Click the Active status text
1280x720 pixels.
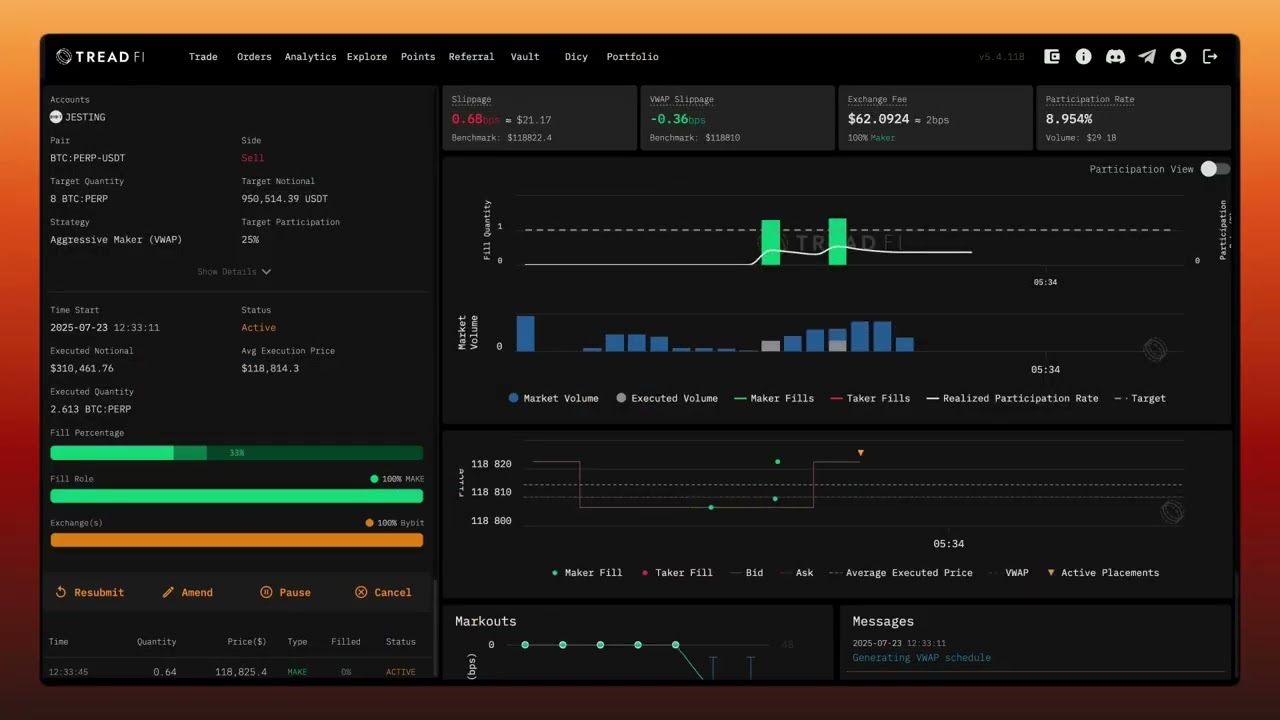pos(258,328)
